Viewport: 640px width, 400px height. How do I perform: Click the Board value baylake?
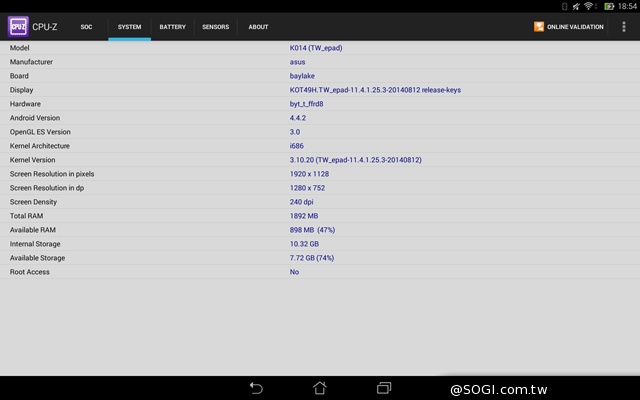coord(302,76)
